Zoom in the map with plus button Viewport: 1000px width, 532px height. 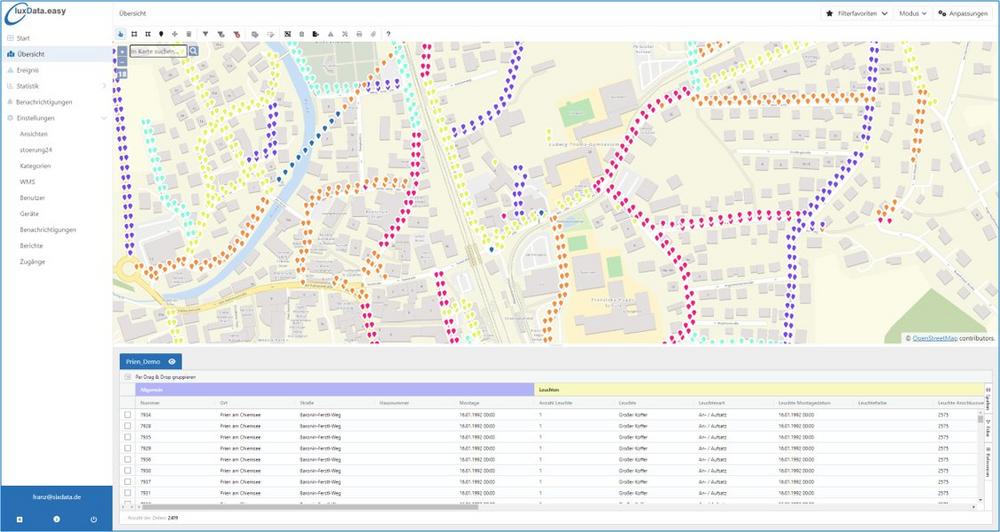click(x=122, y=50)
